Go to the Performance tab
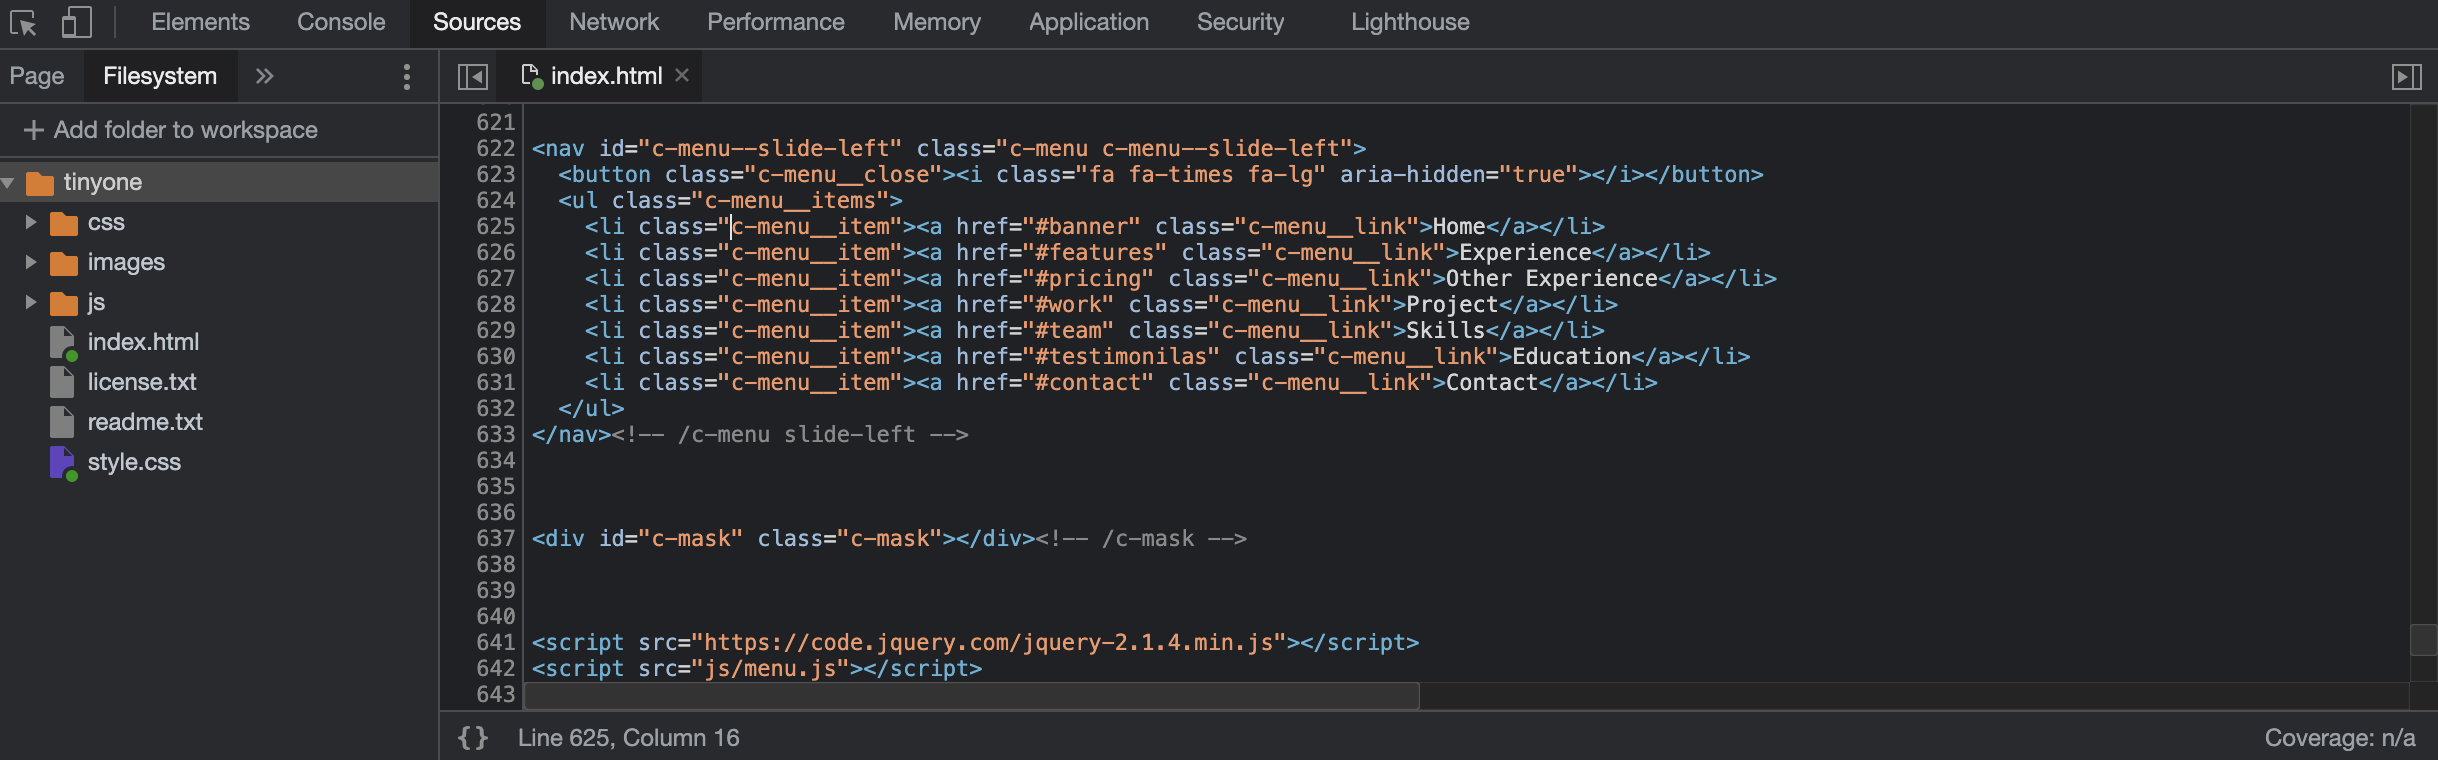The width and height of the screenshot is (2438, 760). [x=776, y=22]
